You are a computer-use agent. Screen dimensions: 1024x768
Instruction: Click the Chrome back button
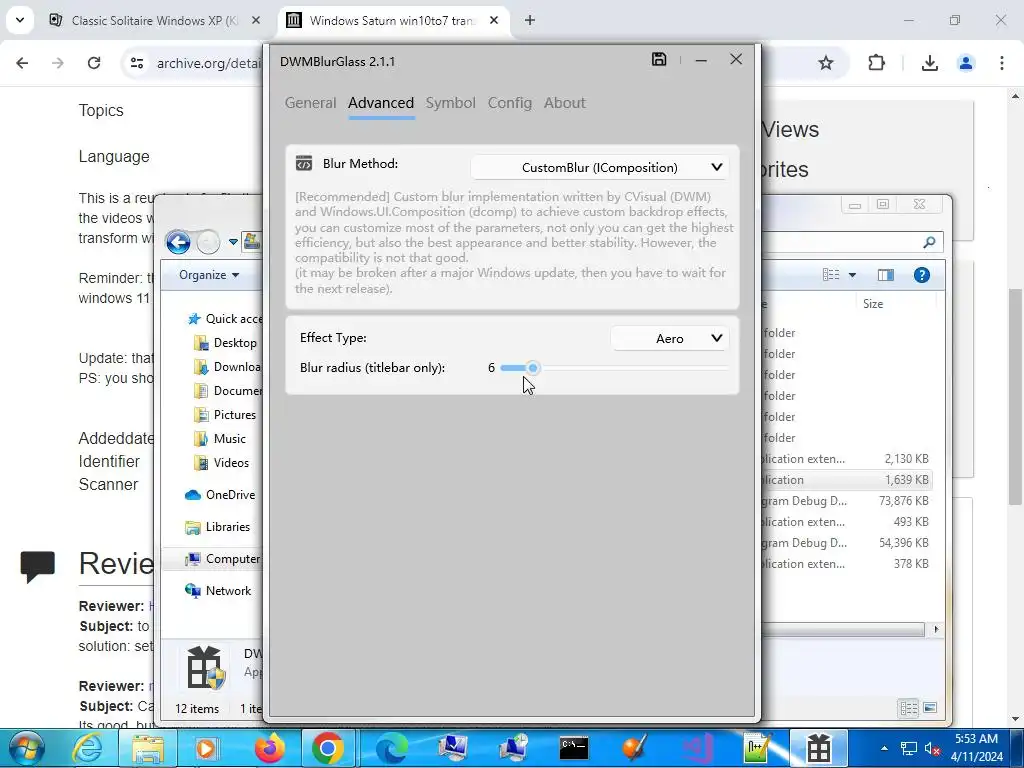(x=22, y=63)
